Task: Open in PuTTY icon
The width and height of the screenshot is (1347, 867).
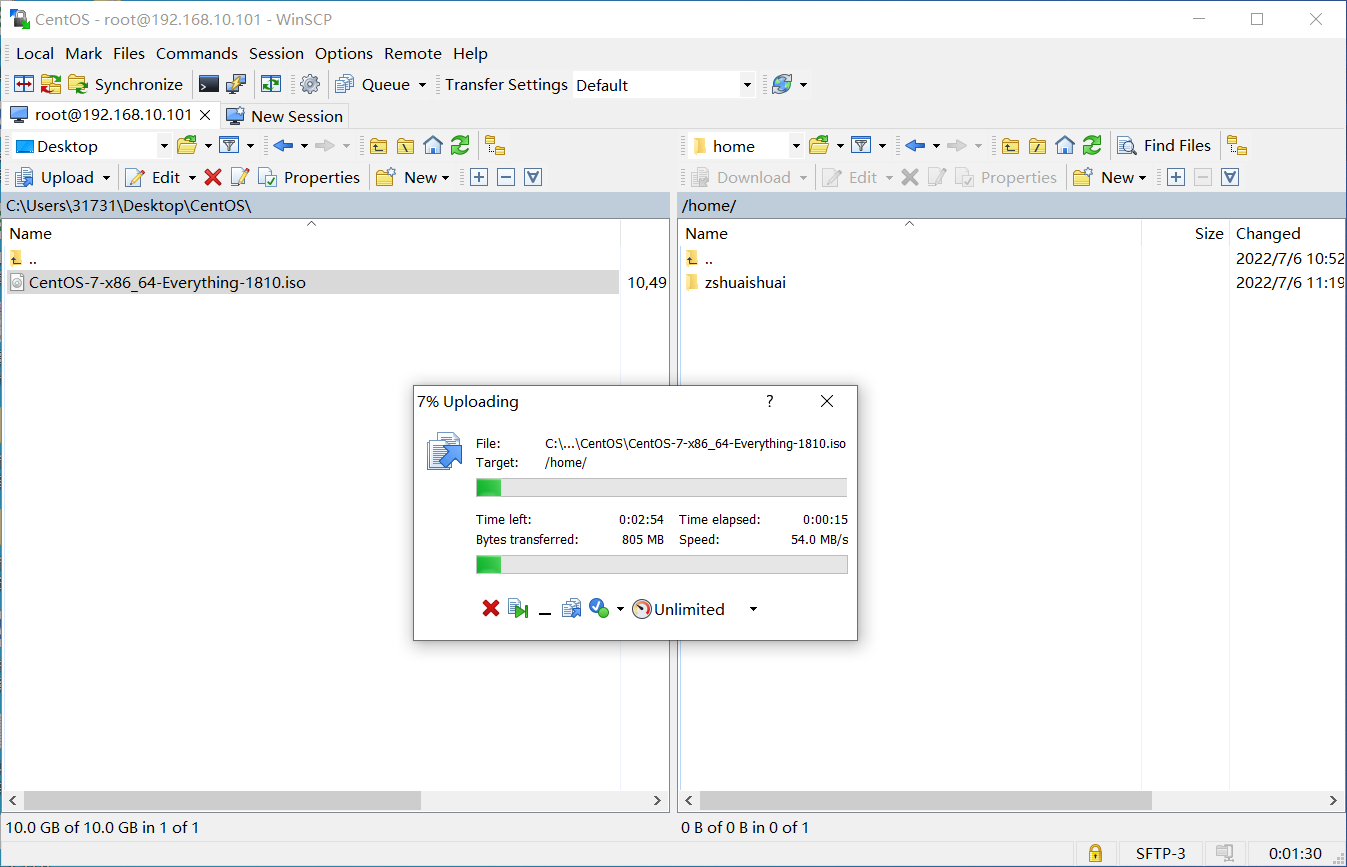Action: [236, 84]
